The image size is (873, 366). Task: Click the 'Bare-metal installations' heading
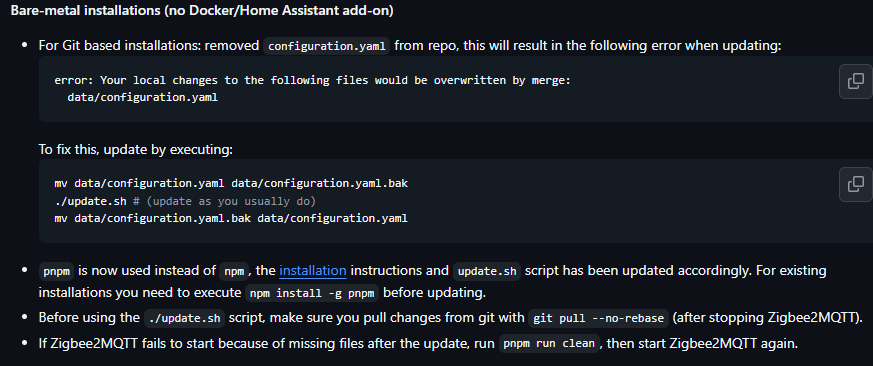202,11
